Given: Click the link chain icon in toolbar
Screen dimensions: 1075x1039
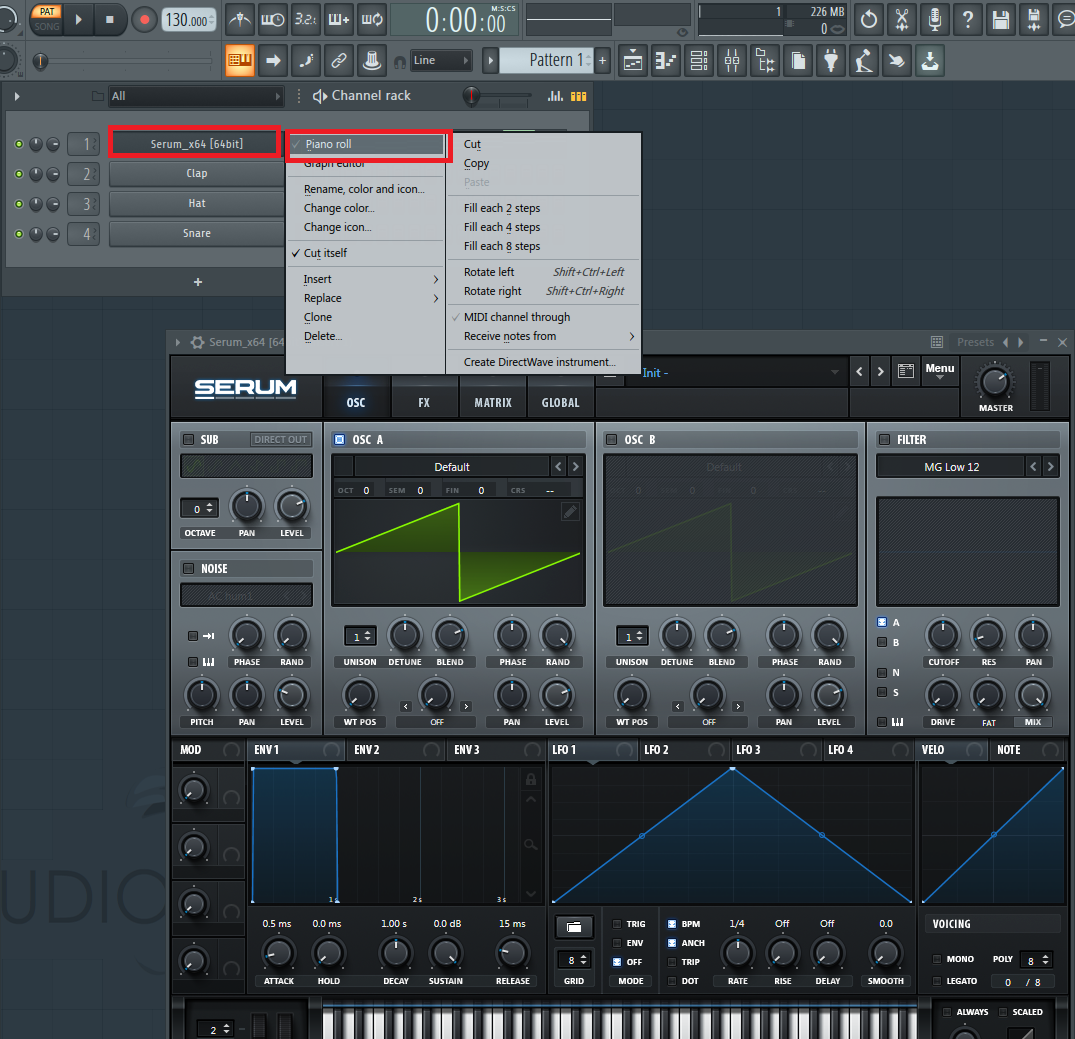Looking at the screenshot, I should (339, 60).
